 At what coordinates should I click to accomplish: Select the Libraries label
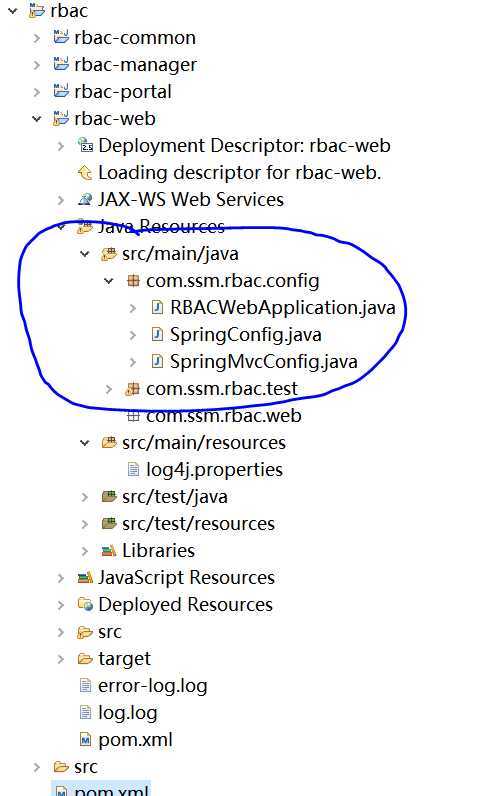[158, 551]
